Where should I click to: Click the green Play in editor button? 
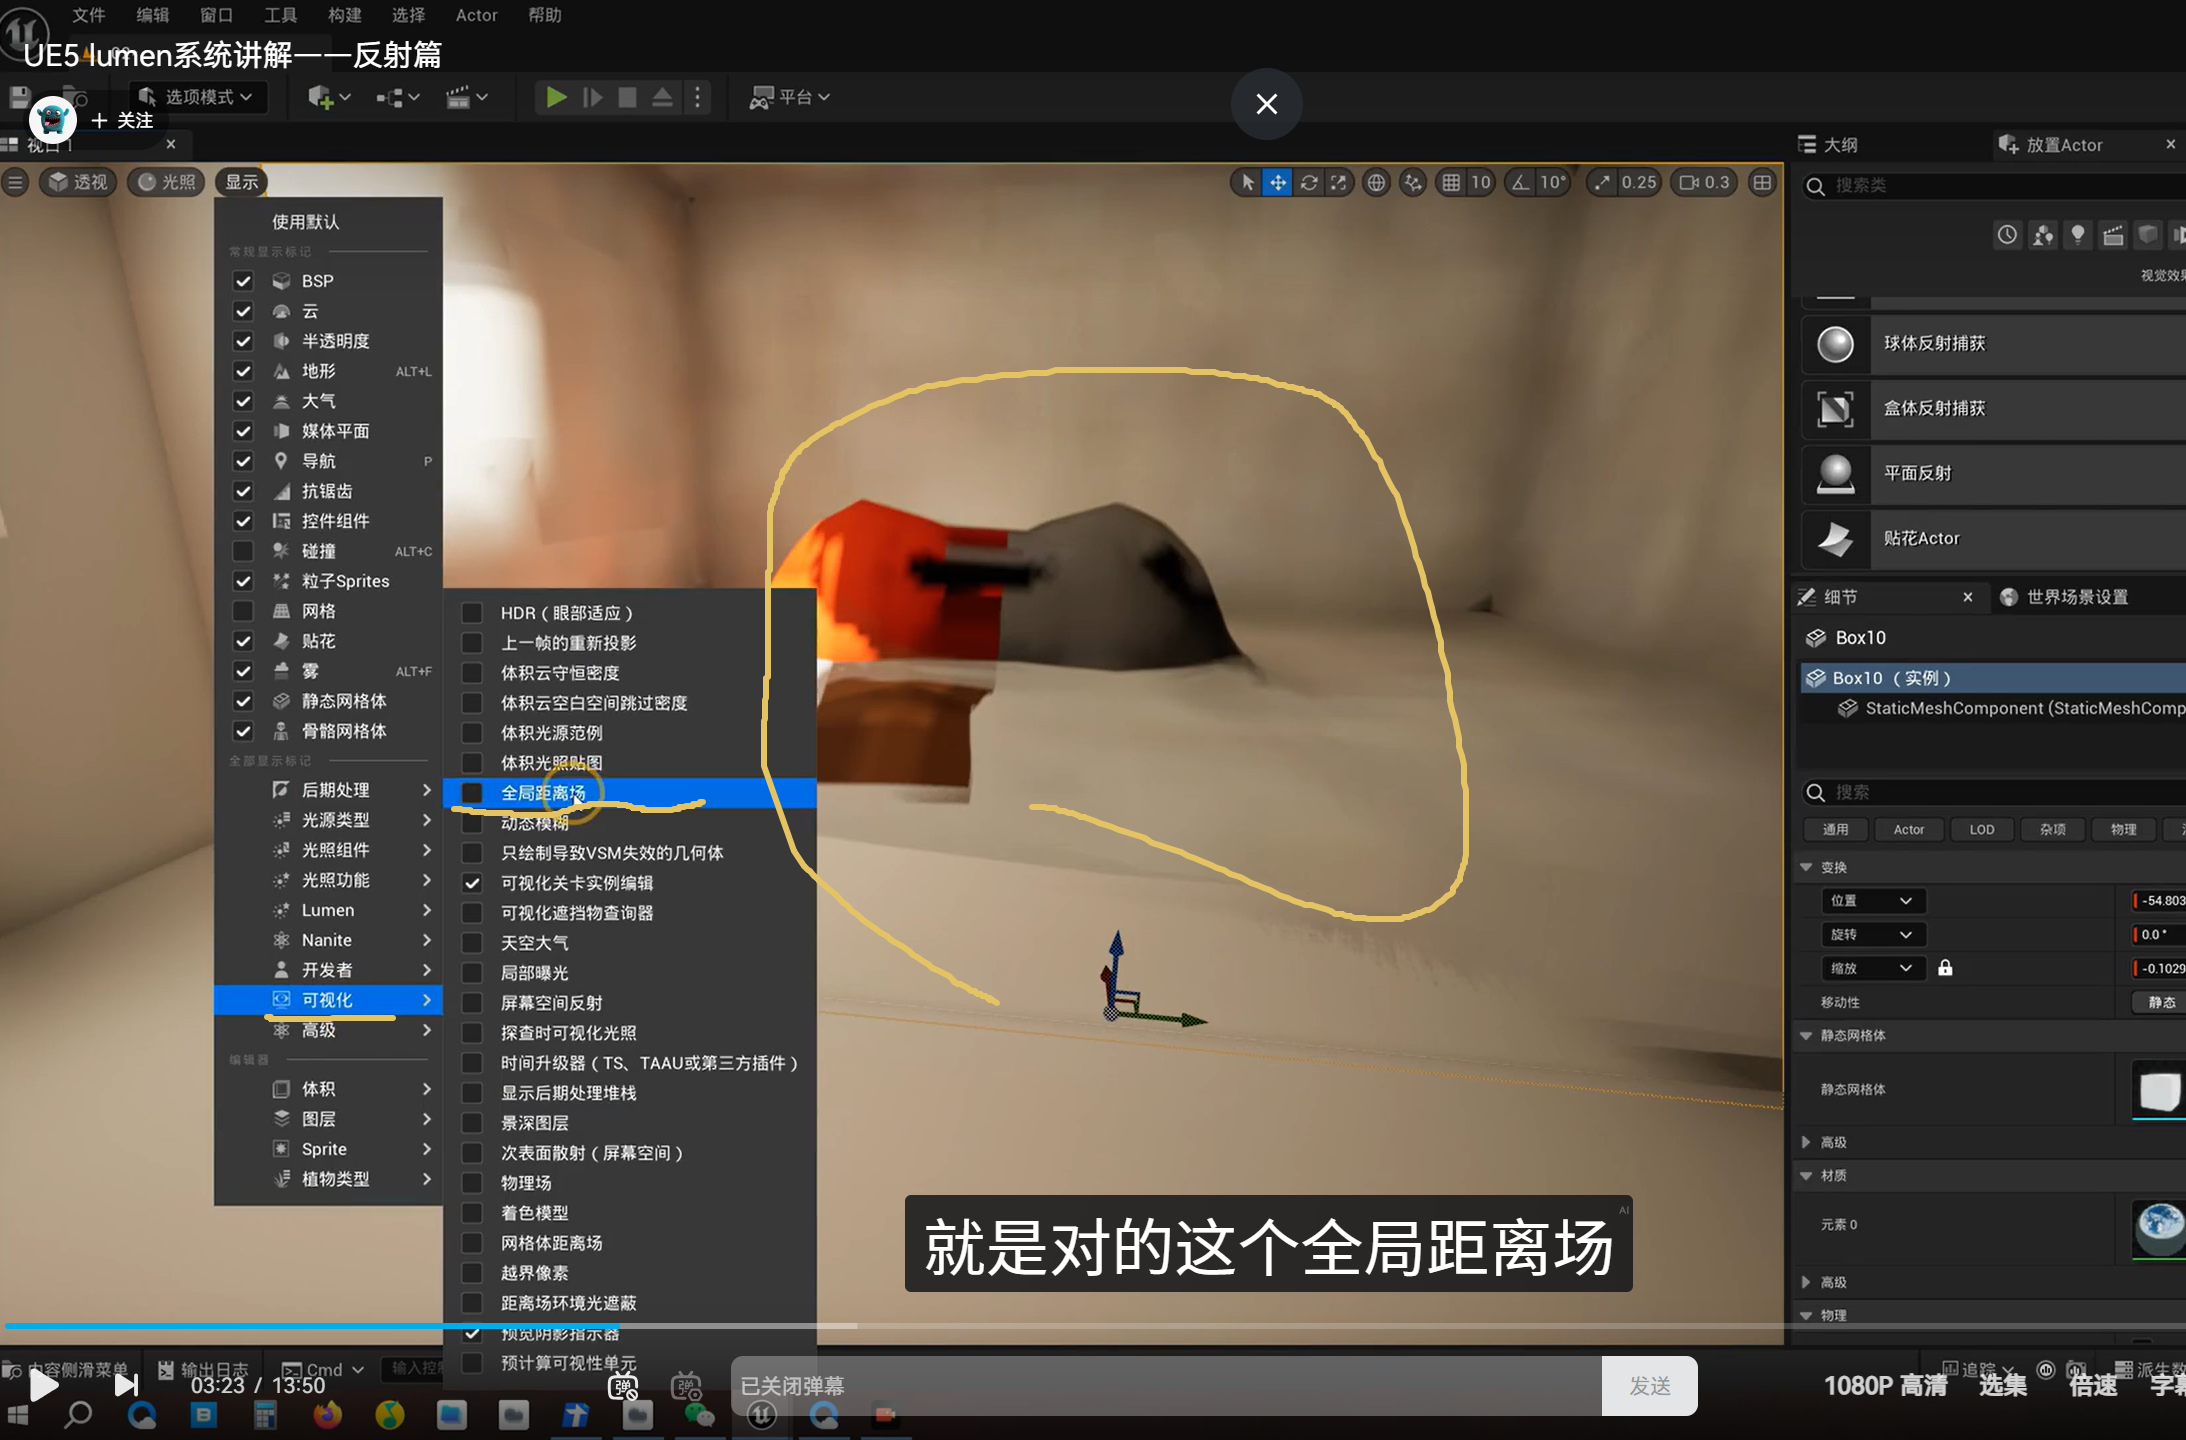[556, 97]
